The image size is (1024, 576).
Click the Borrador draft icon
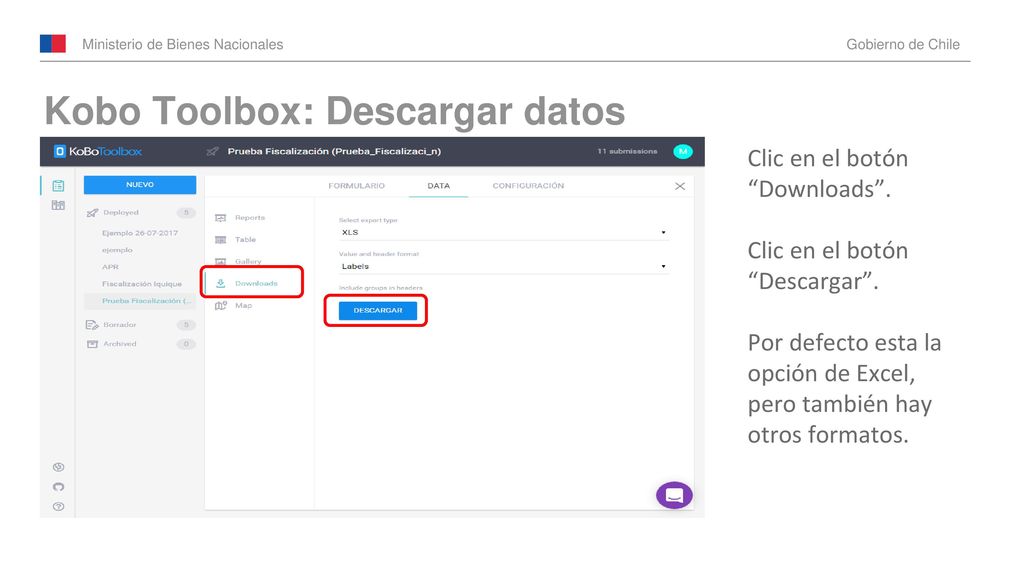click(x=92, y=325)
